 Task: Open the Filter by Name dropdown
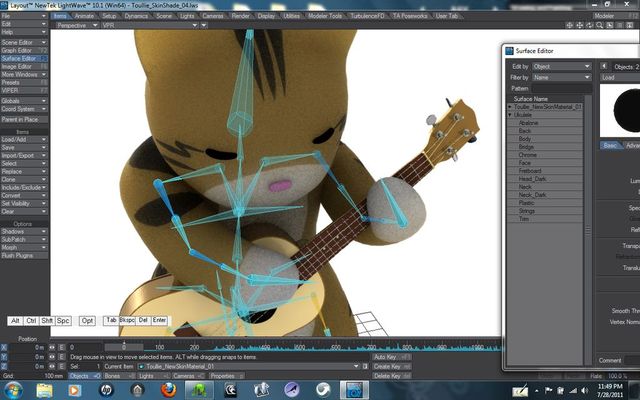point(561,77)
